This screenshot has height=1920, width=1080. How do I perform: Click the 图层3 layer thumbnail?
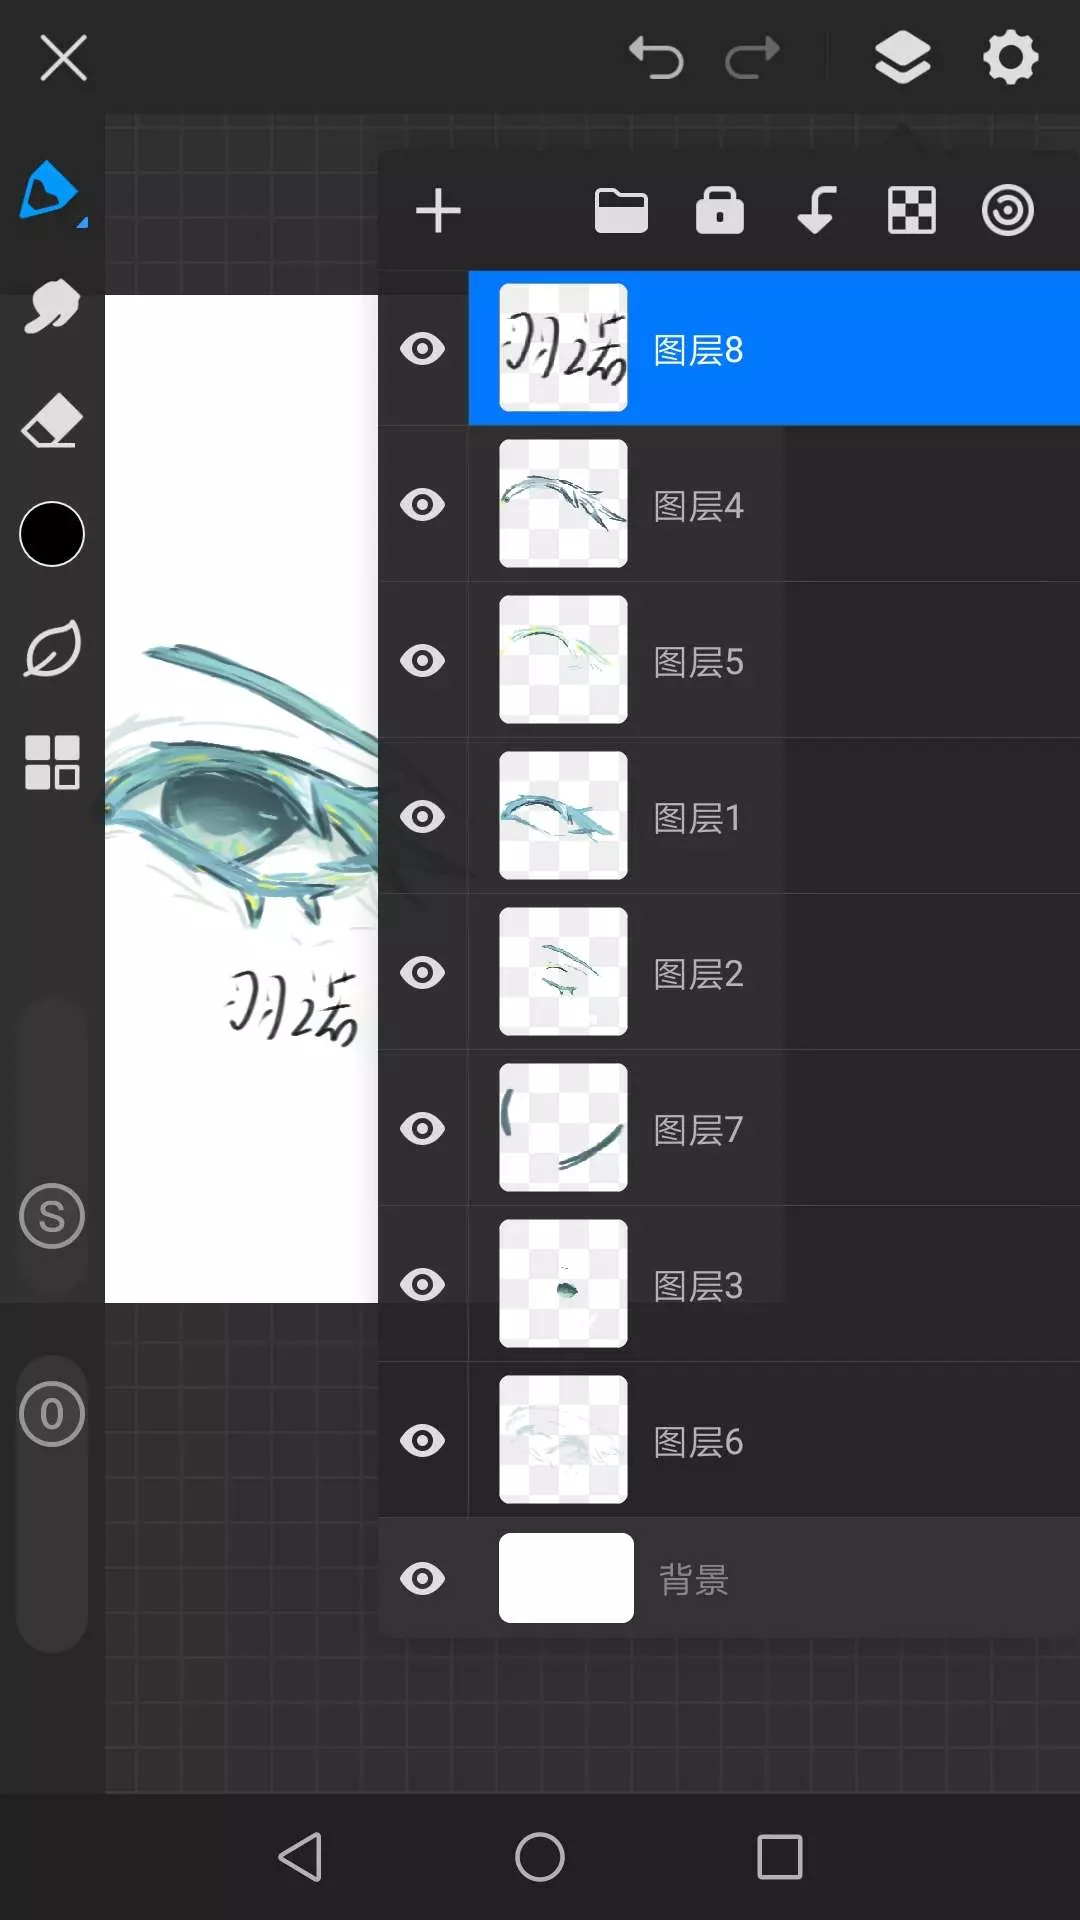[x=564, y=1284]
